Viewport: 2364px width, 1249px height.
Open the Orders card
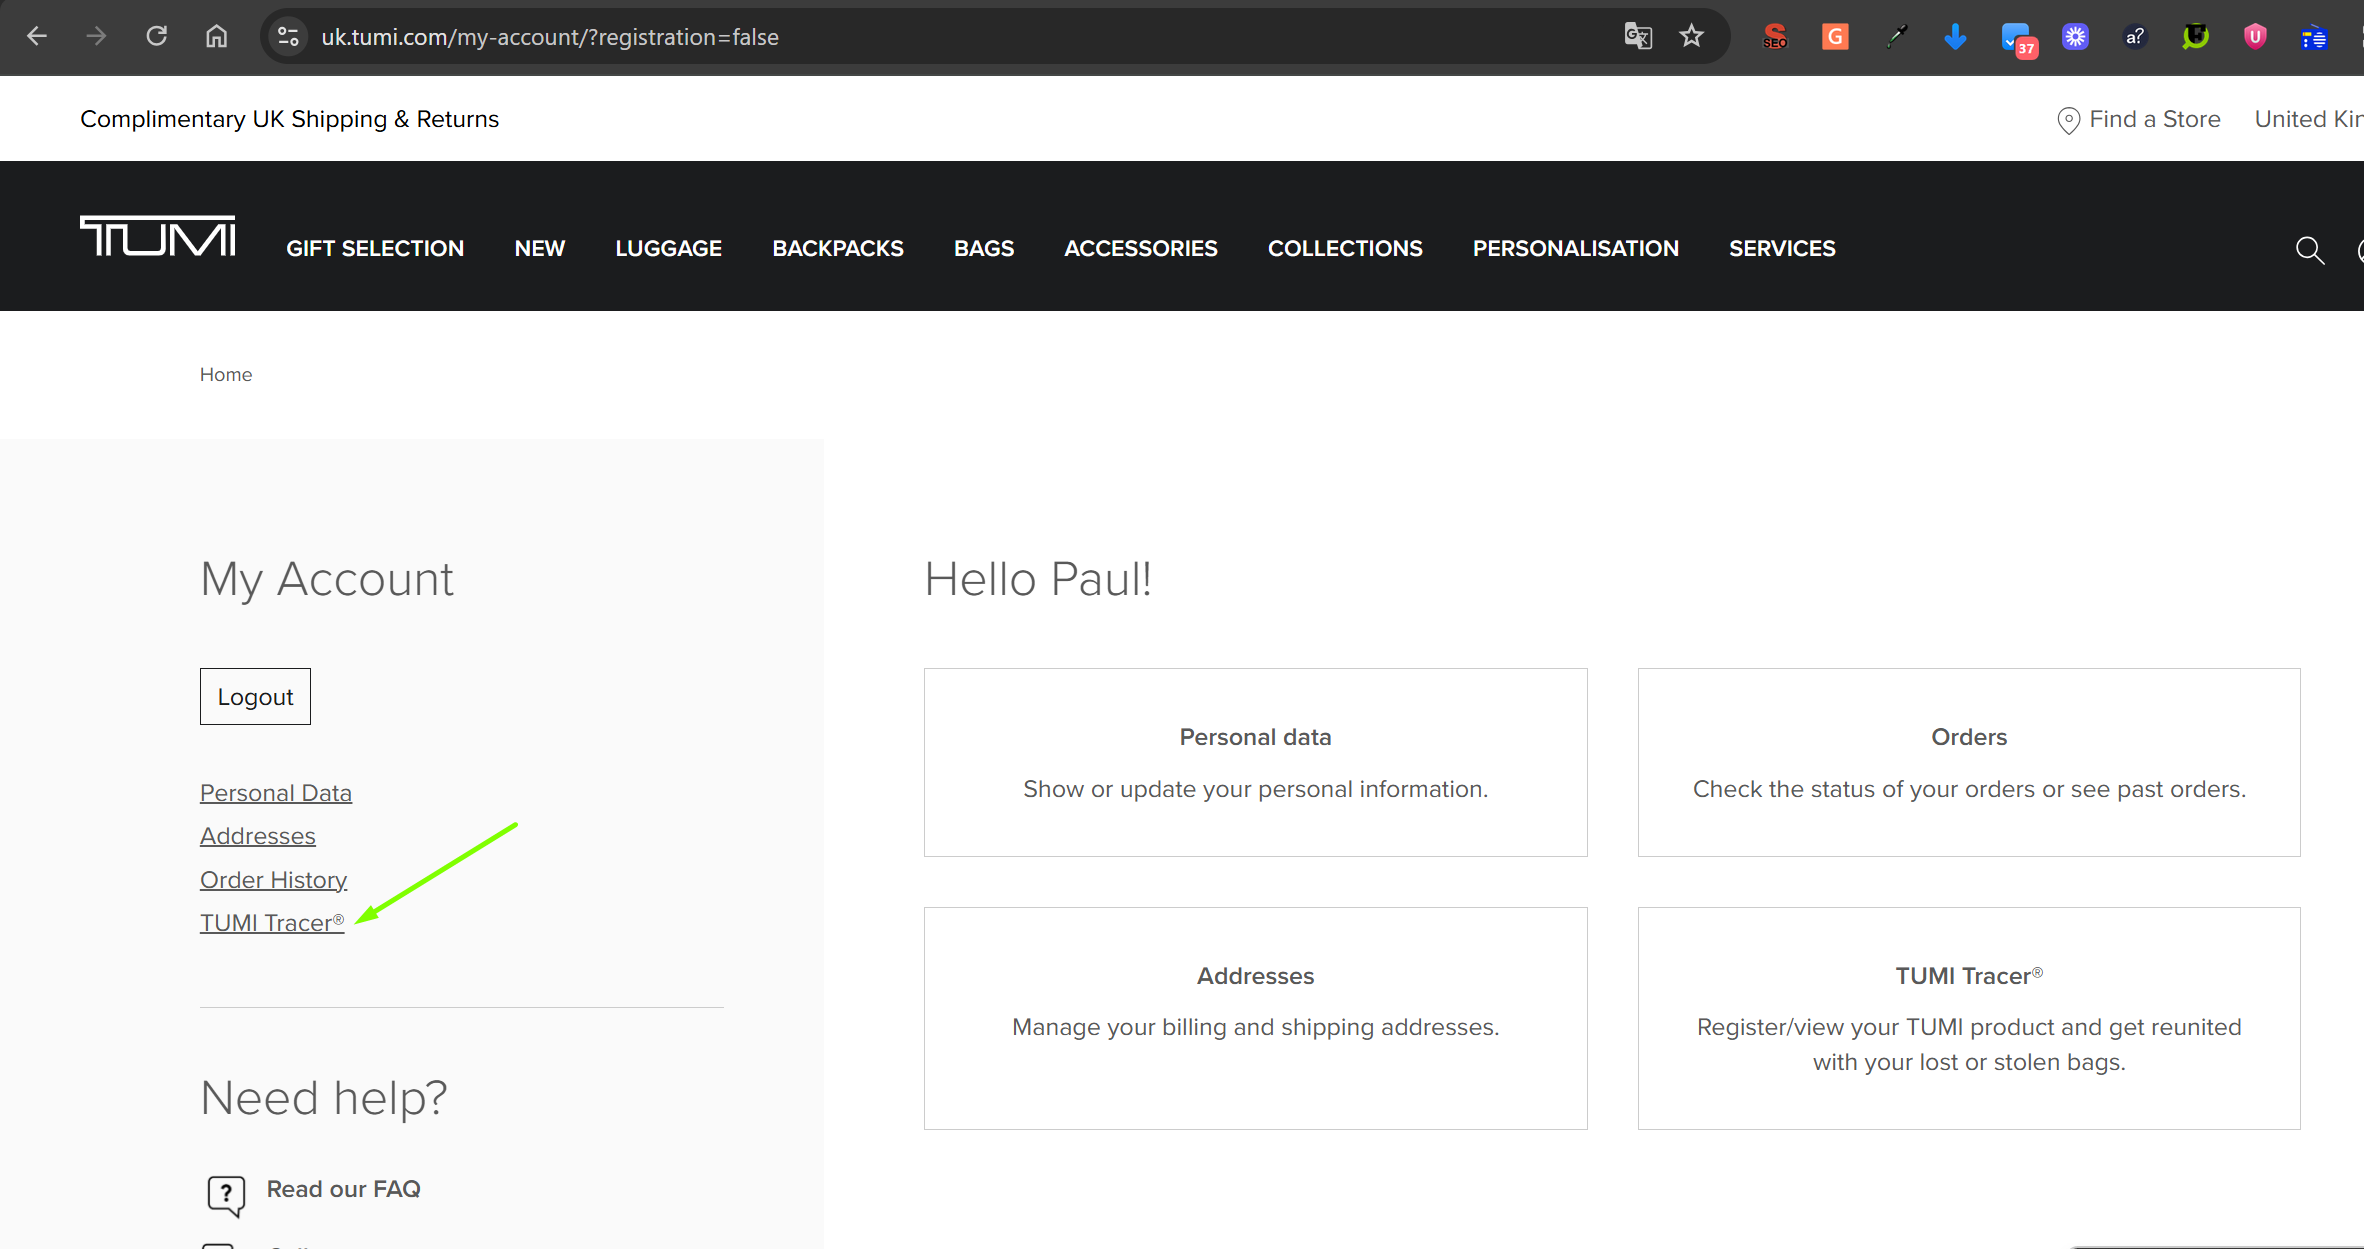coord(1968,762)
